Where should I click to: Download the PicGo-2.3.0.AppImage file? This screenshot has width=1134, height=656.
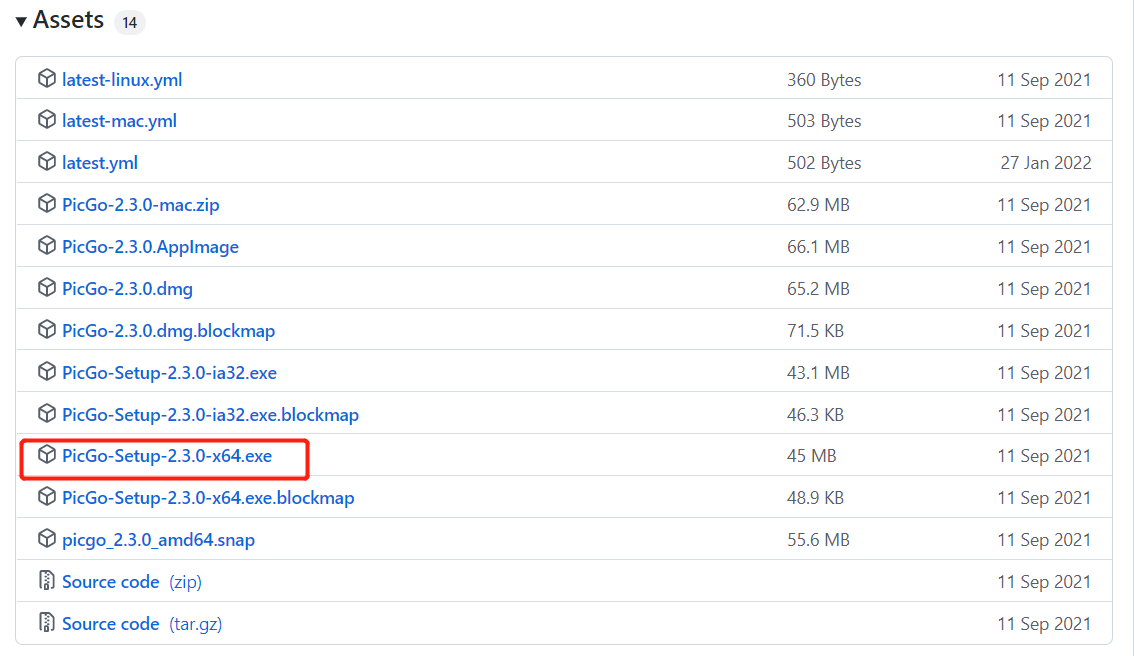pos(150,247)
